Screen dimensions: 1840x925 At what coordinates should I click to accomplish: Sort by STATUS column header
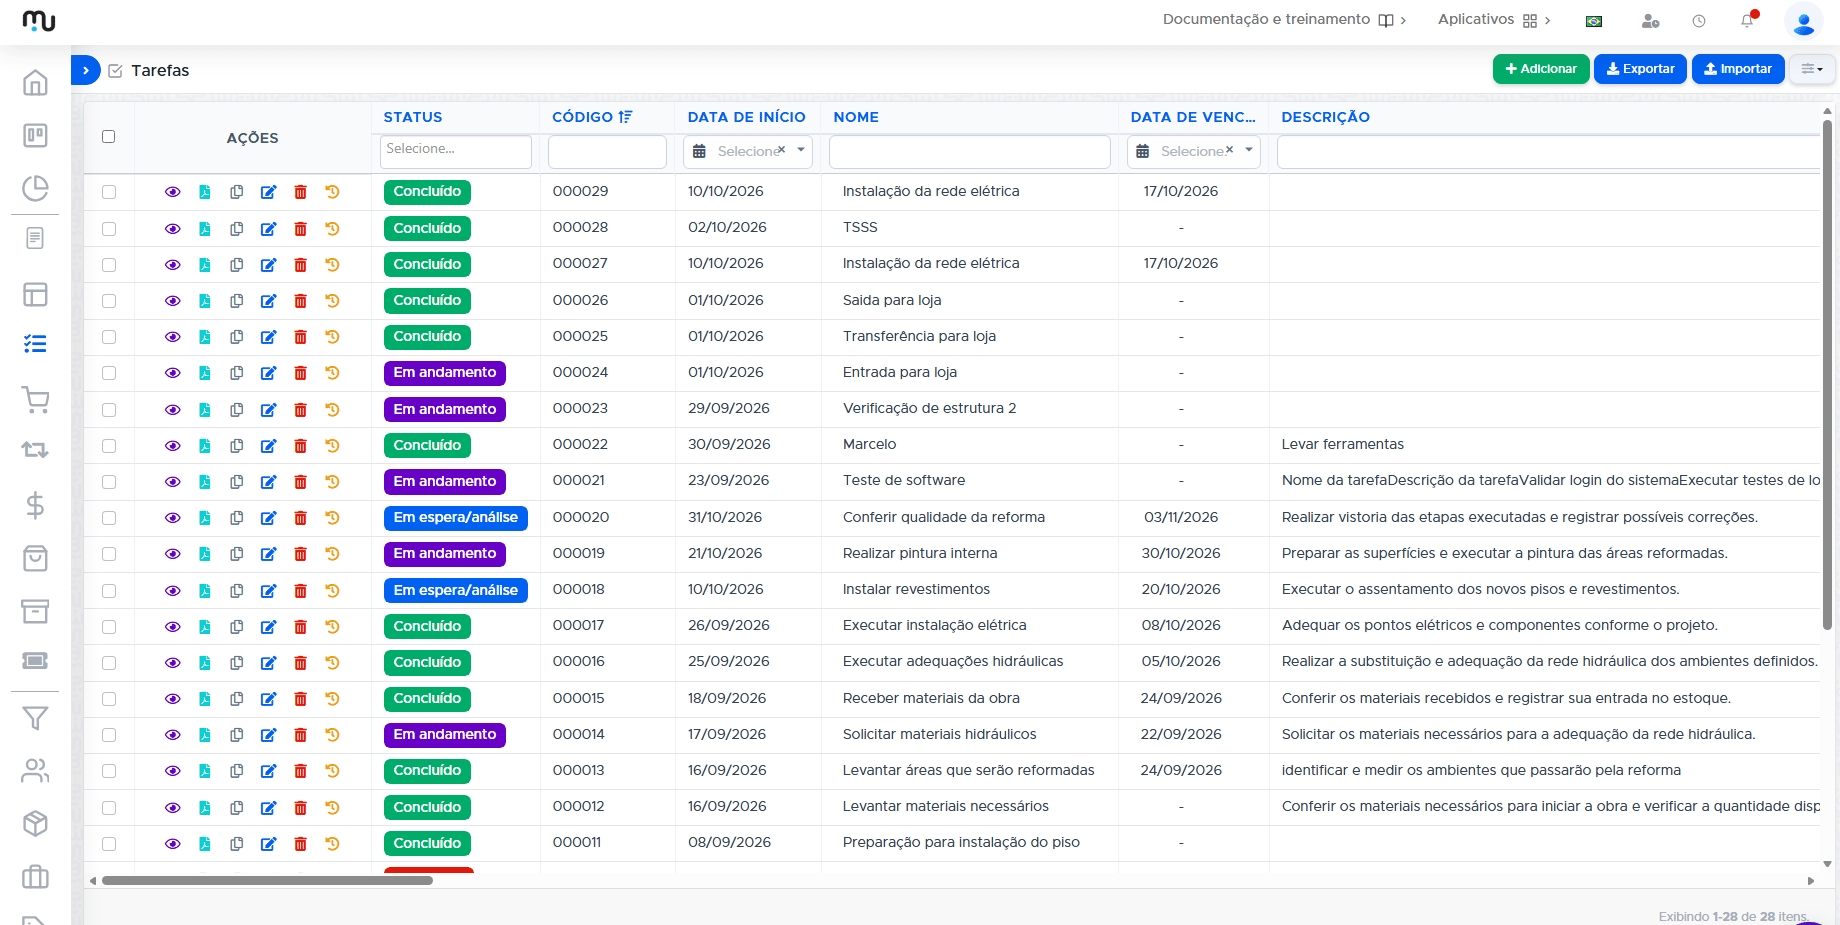tap(413, 117)
